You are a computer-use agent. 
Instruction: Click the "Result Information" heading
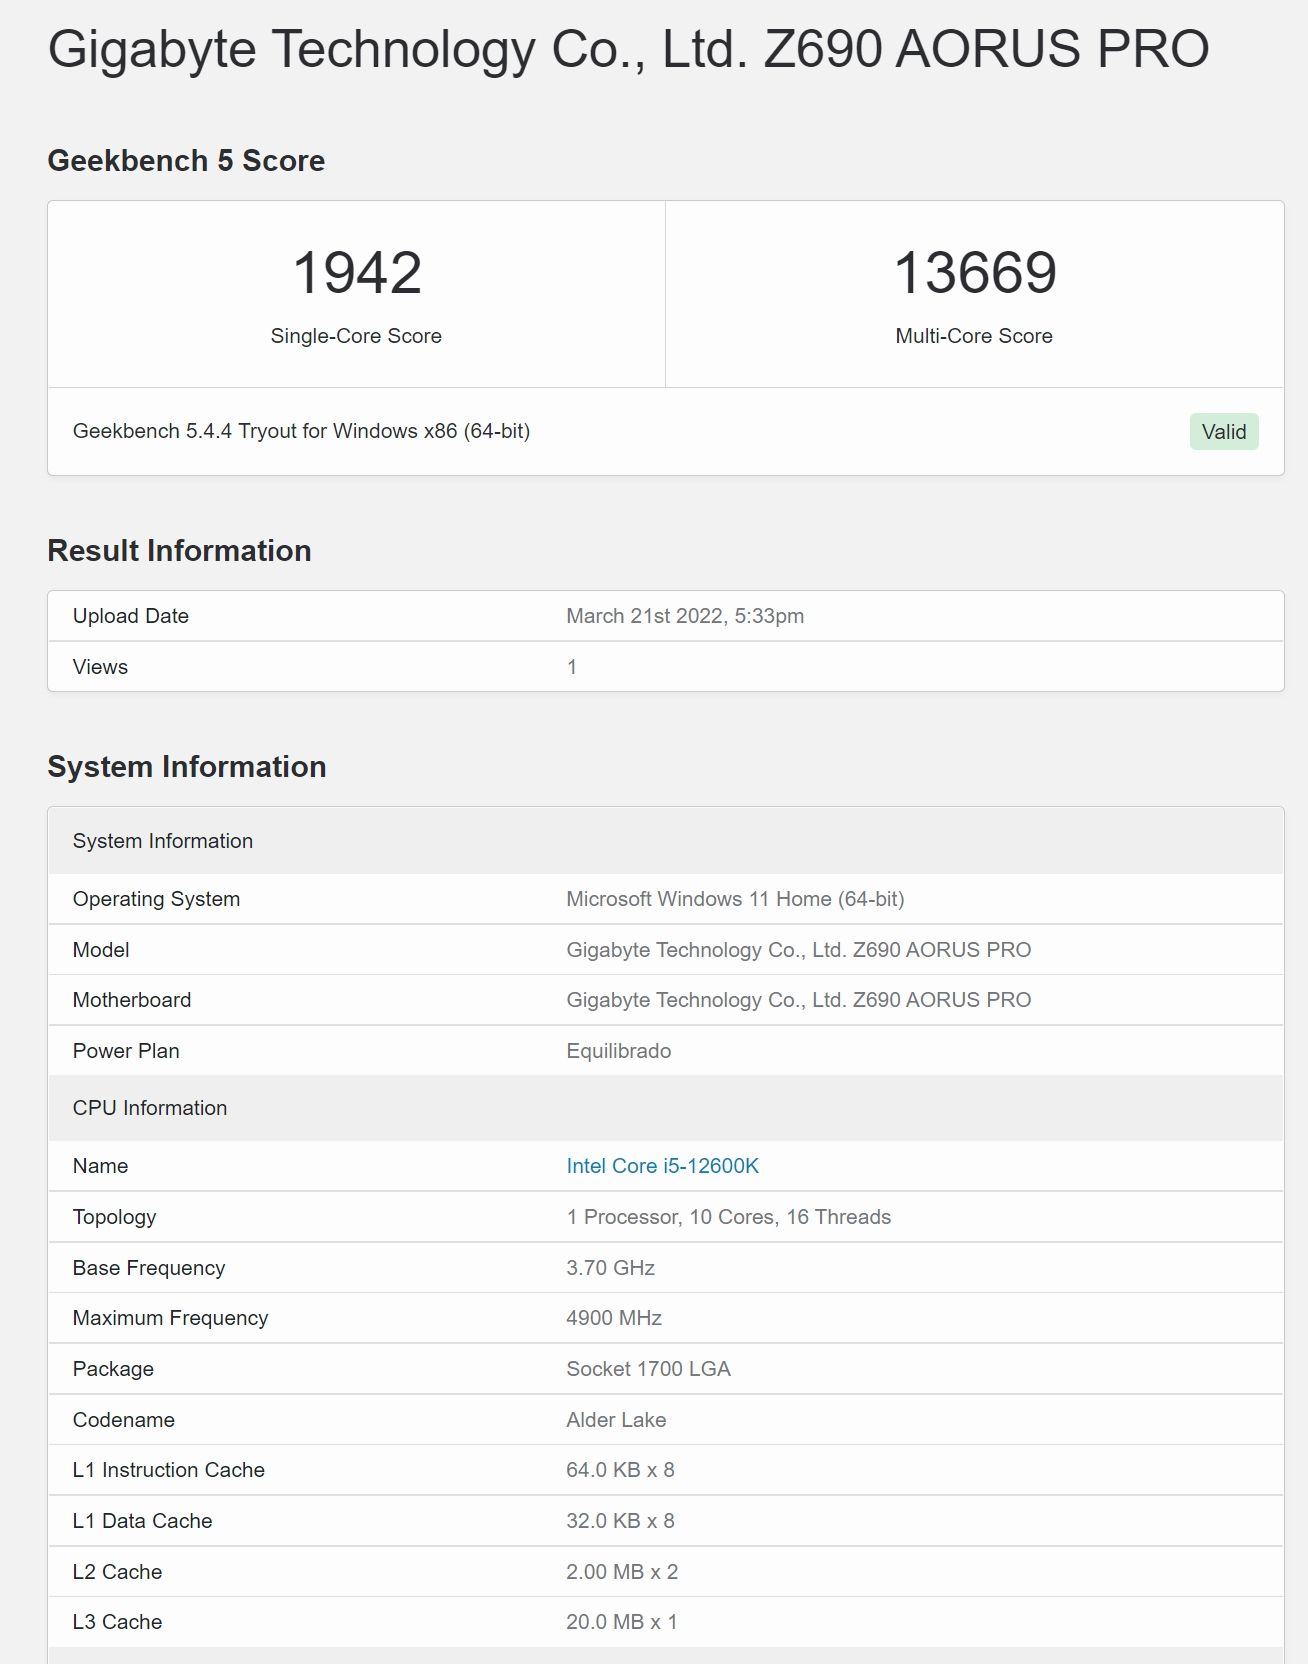[179, 551]
